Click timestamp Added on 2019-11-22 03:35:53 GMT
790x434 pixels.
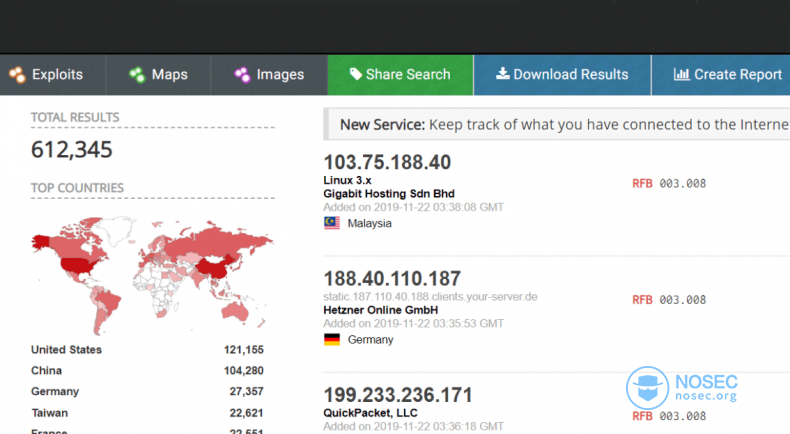coord(413,324)
